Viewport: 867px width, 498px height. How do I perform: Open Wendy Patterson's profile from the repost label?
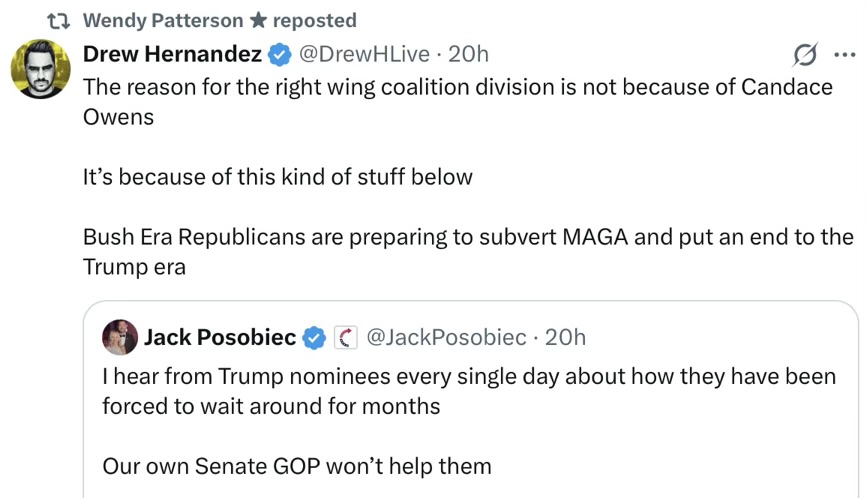162,20
